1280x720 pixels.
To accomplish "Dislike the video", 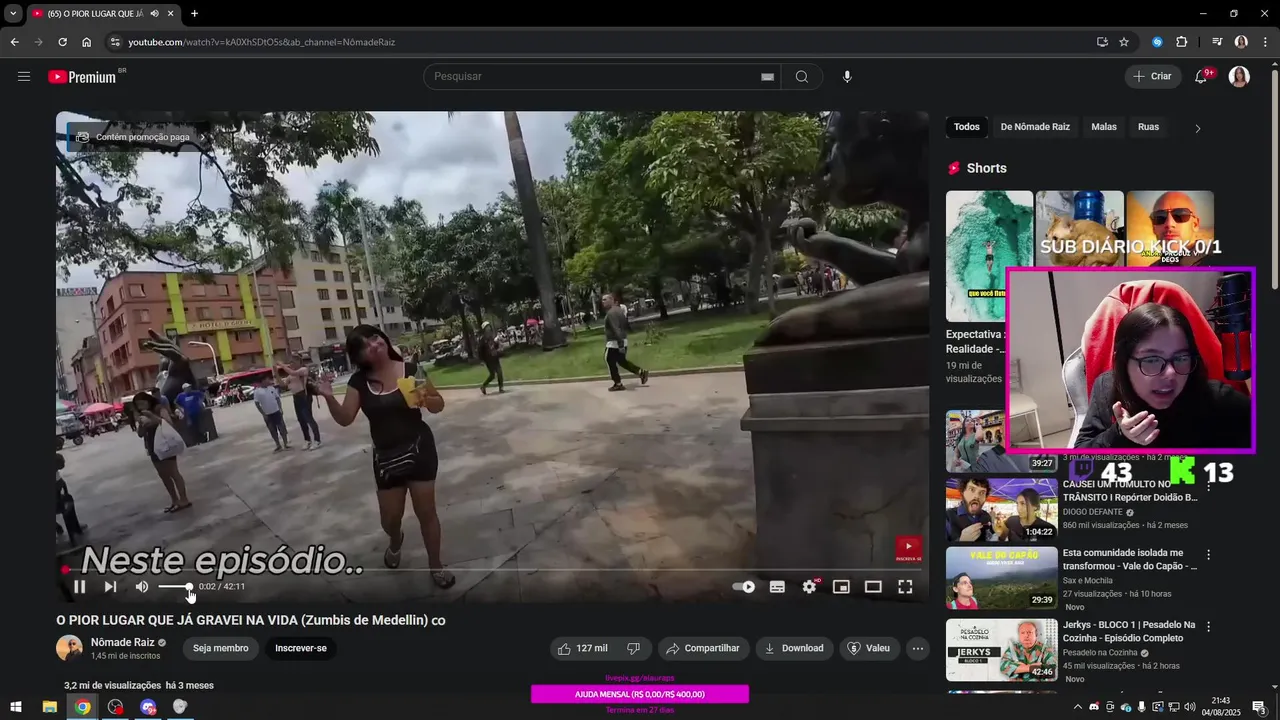I will (x=634, y=648).
